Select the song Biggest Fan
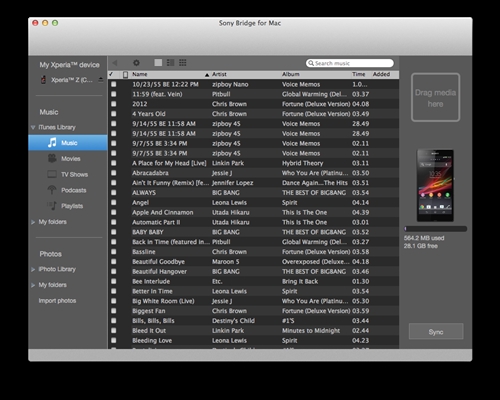500x400 pixels. point(149,311)
